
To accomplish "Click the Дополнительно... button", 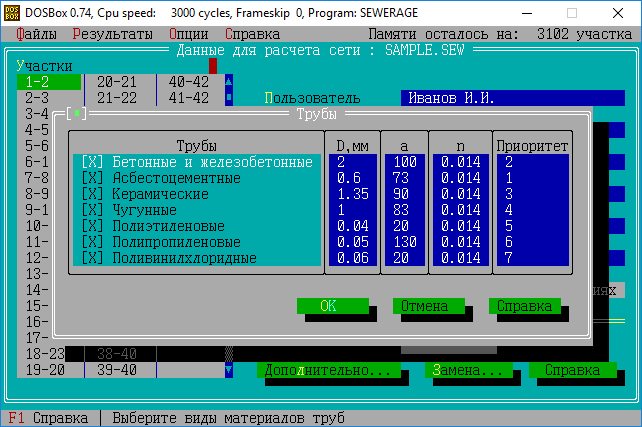I will [x=327, y=370].
